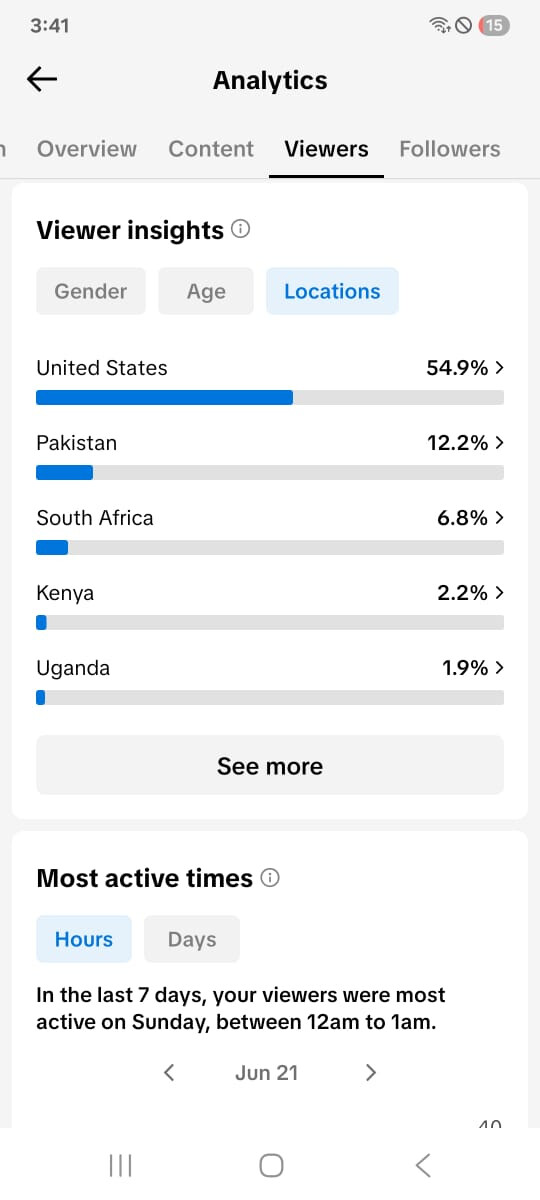Tap the back arrow next to Analytics
This screenshot has width=540, height=1200.
click(42, 80)
